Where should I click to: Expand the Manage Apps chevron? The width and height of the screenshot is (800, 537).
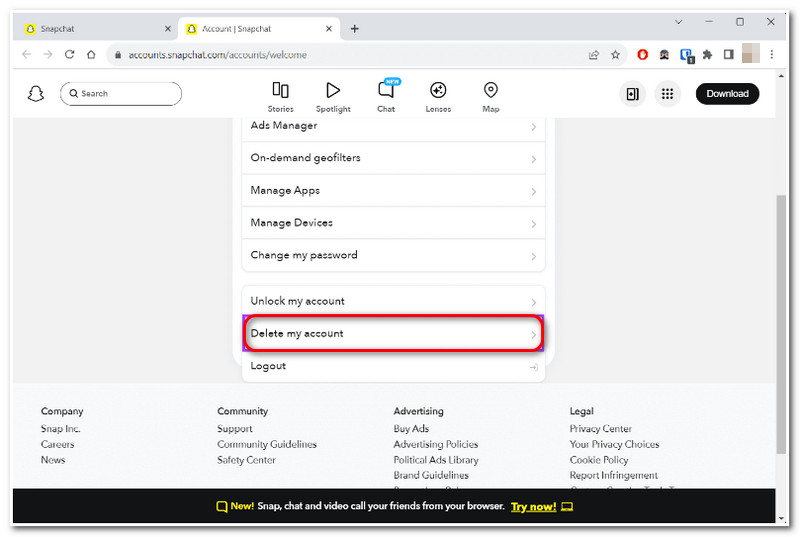(534, 192)
